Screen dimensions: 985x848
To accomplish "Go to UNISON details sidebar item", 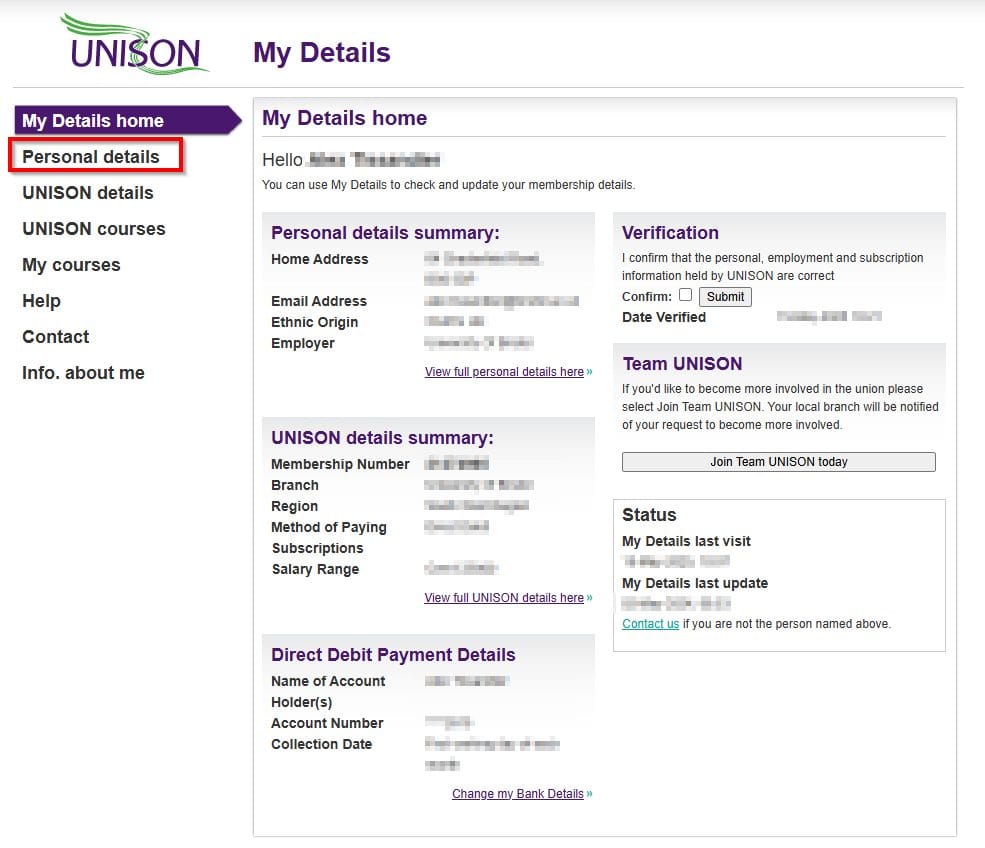I will coord(88,193).
